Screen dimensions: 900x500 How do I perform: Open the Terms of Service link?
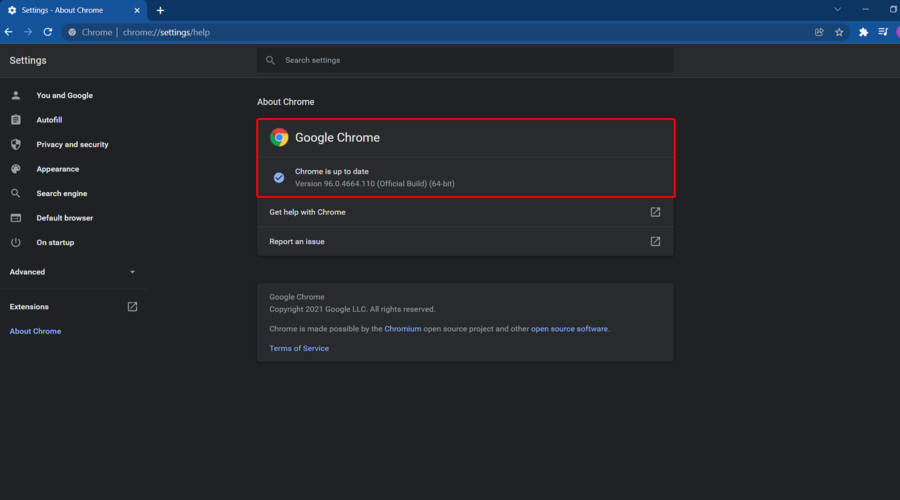pyautogui.click(x=299, y=348)
